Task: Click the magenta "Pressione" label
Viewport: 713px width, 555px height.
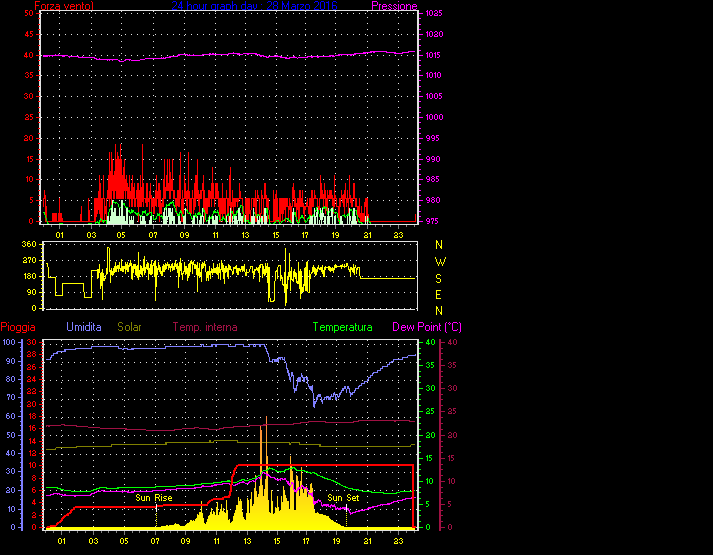Action: coord(394,6)
